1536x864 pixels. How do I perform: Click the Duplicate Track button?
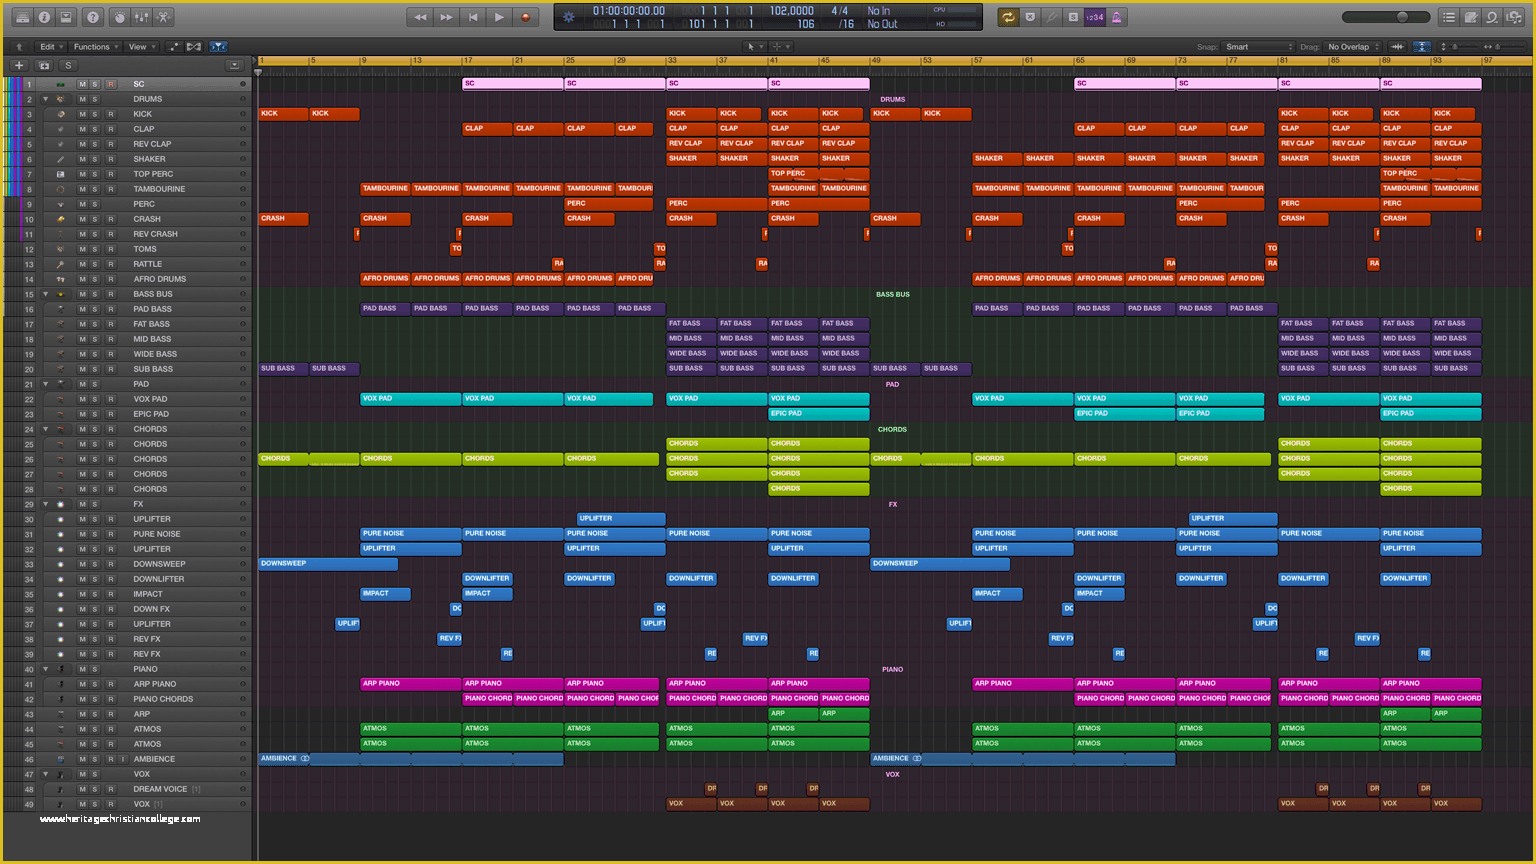(x=43, y=65)
